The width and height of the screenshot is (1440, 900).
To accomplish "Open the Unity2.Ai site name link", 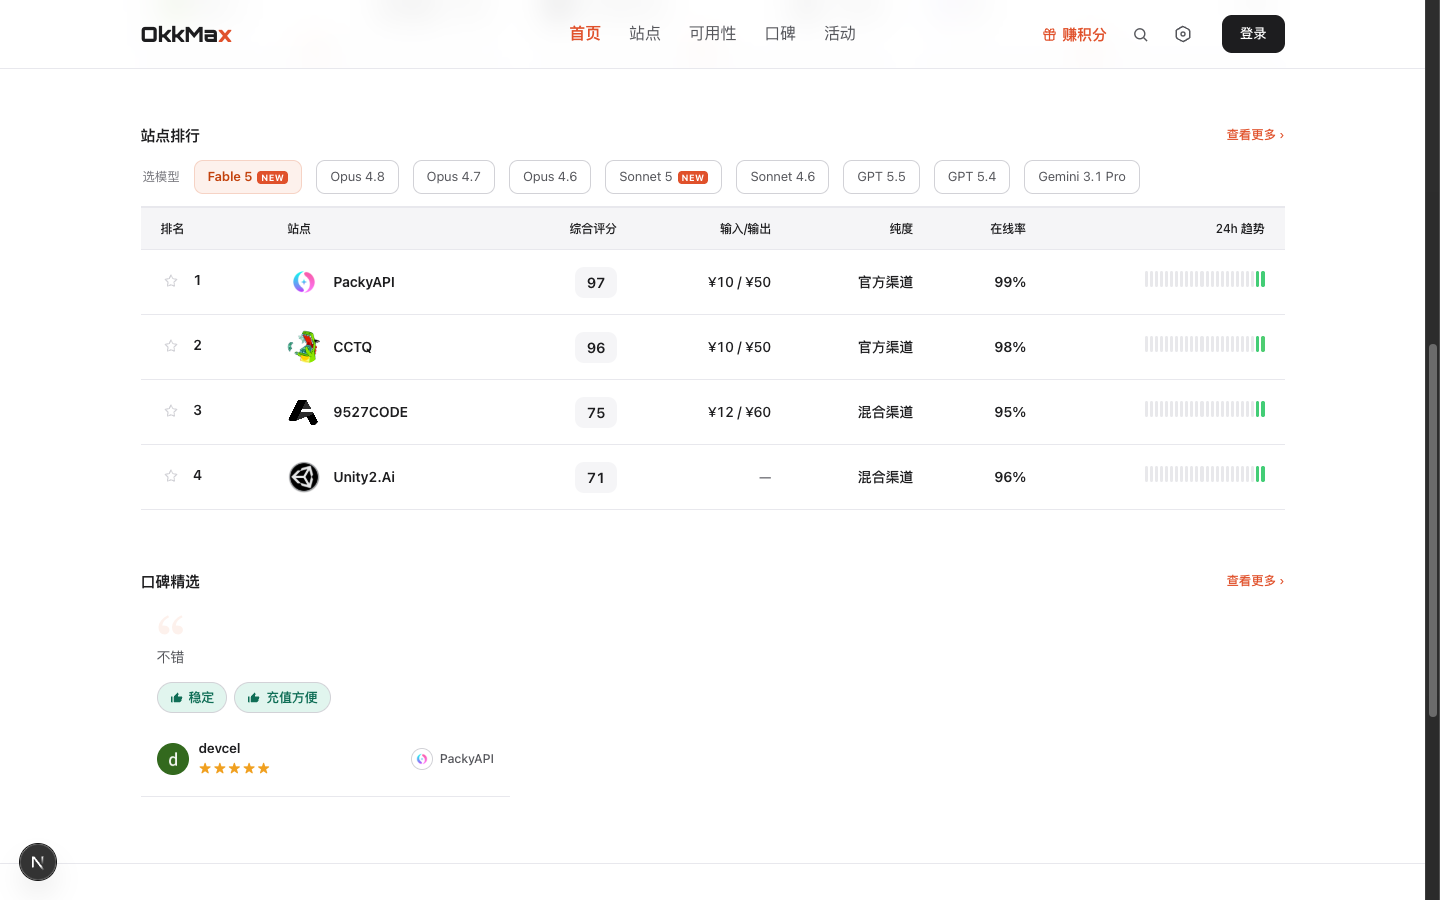I will coord(364,477).
